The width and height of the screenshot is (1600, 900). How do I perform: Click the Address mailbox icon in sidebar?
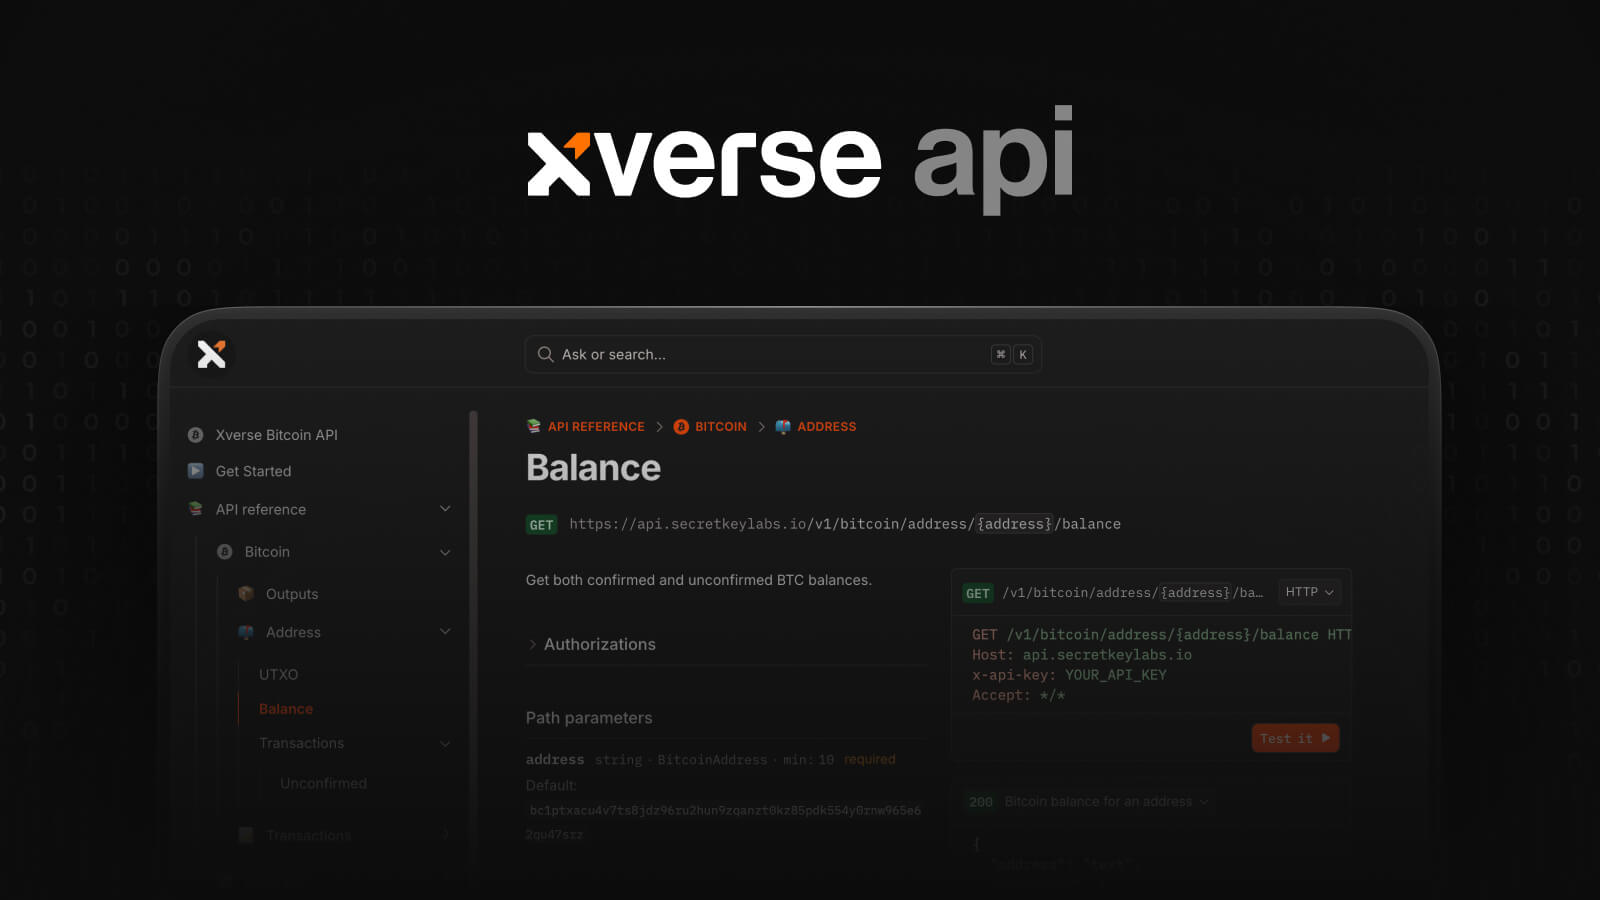point(246,632)
